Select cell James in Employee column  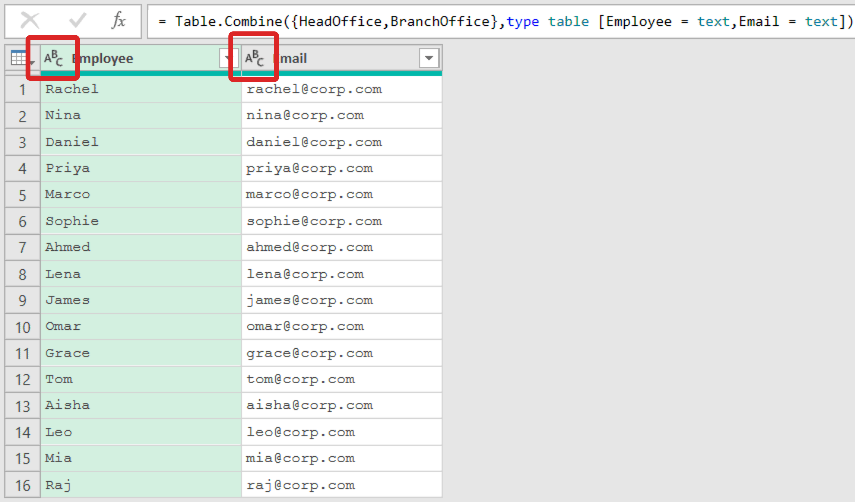[x=141, y=300]
